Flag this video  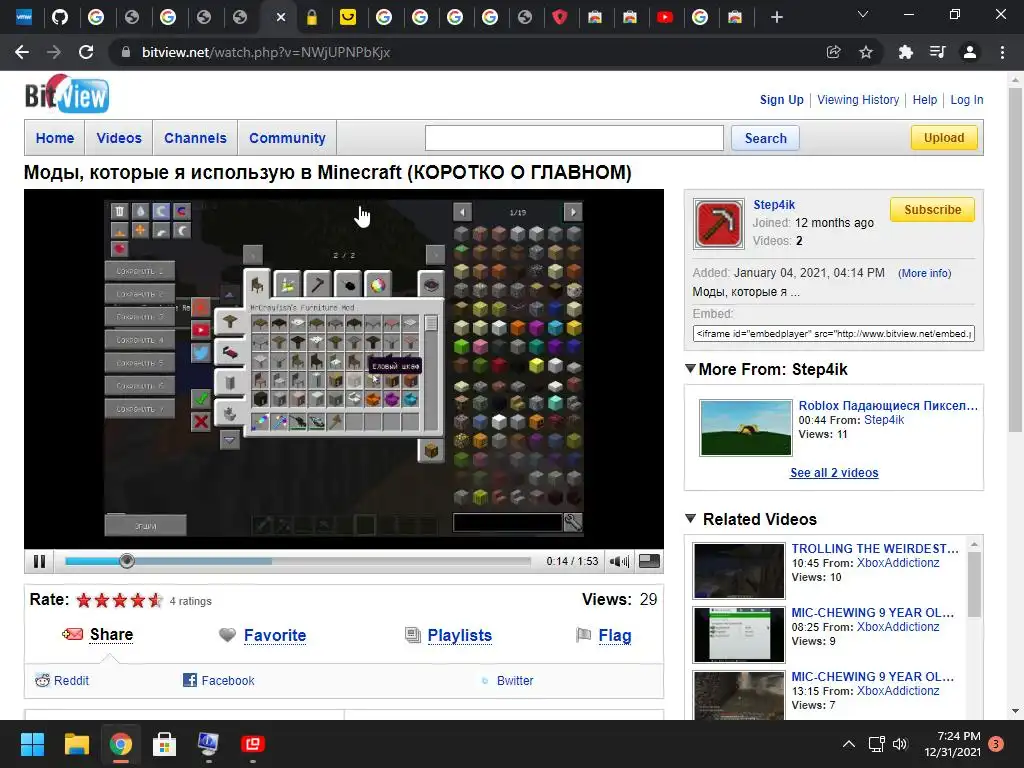tap(615, 635)
